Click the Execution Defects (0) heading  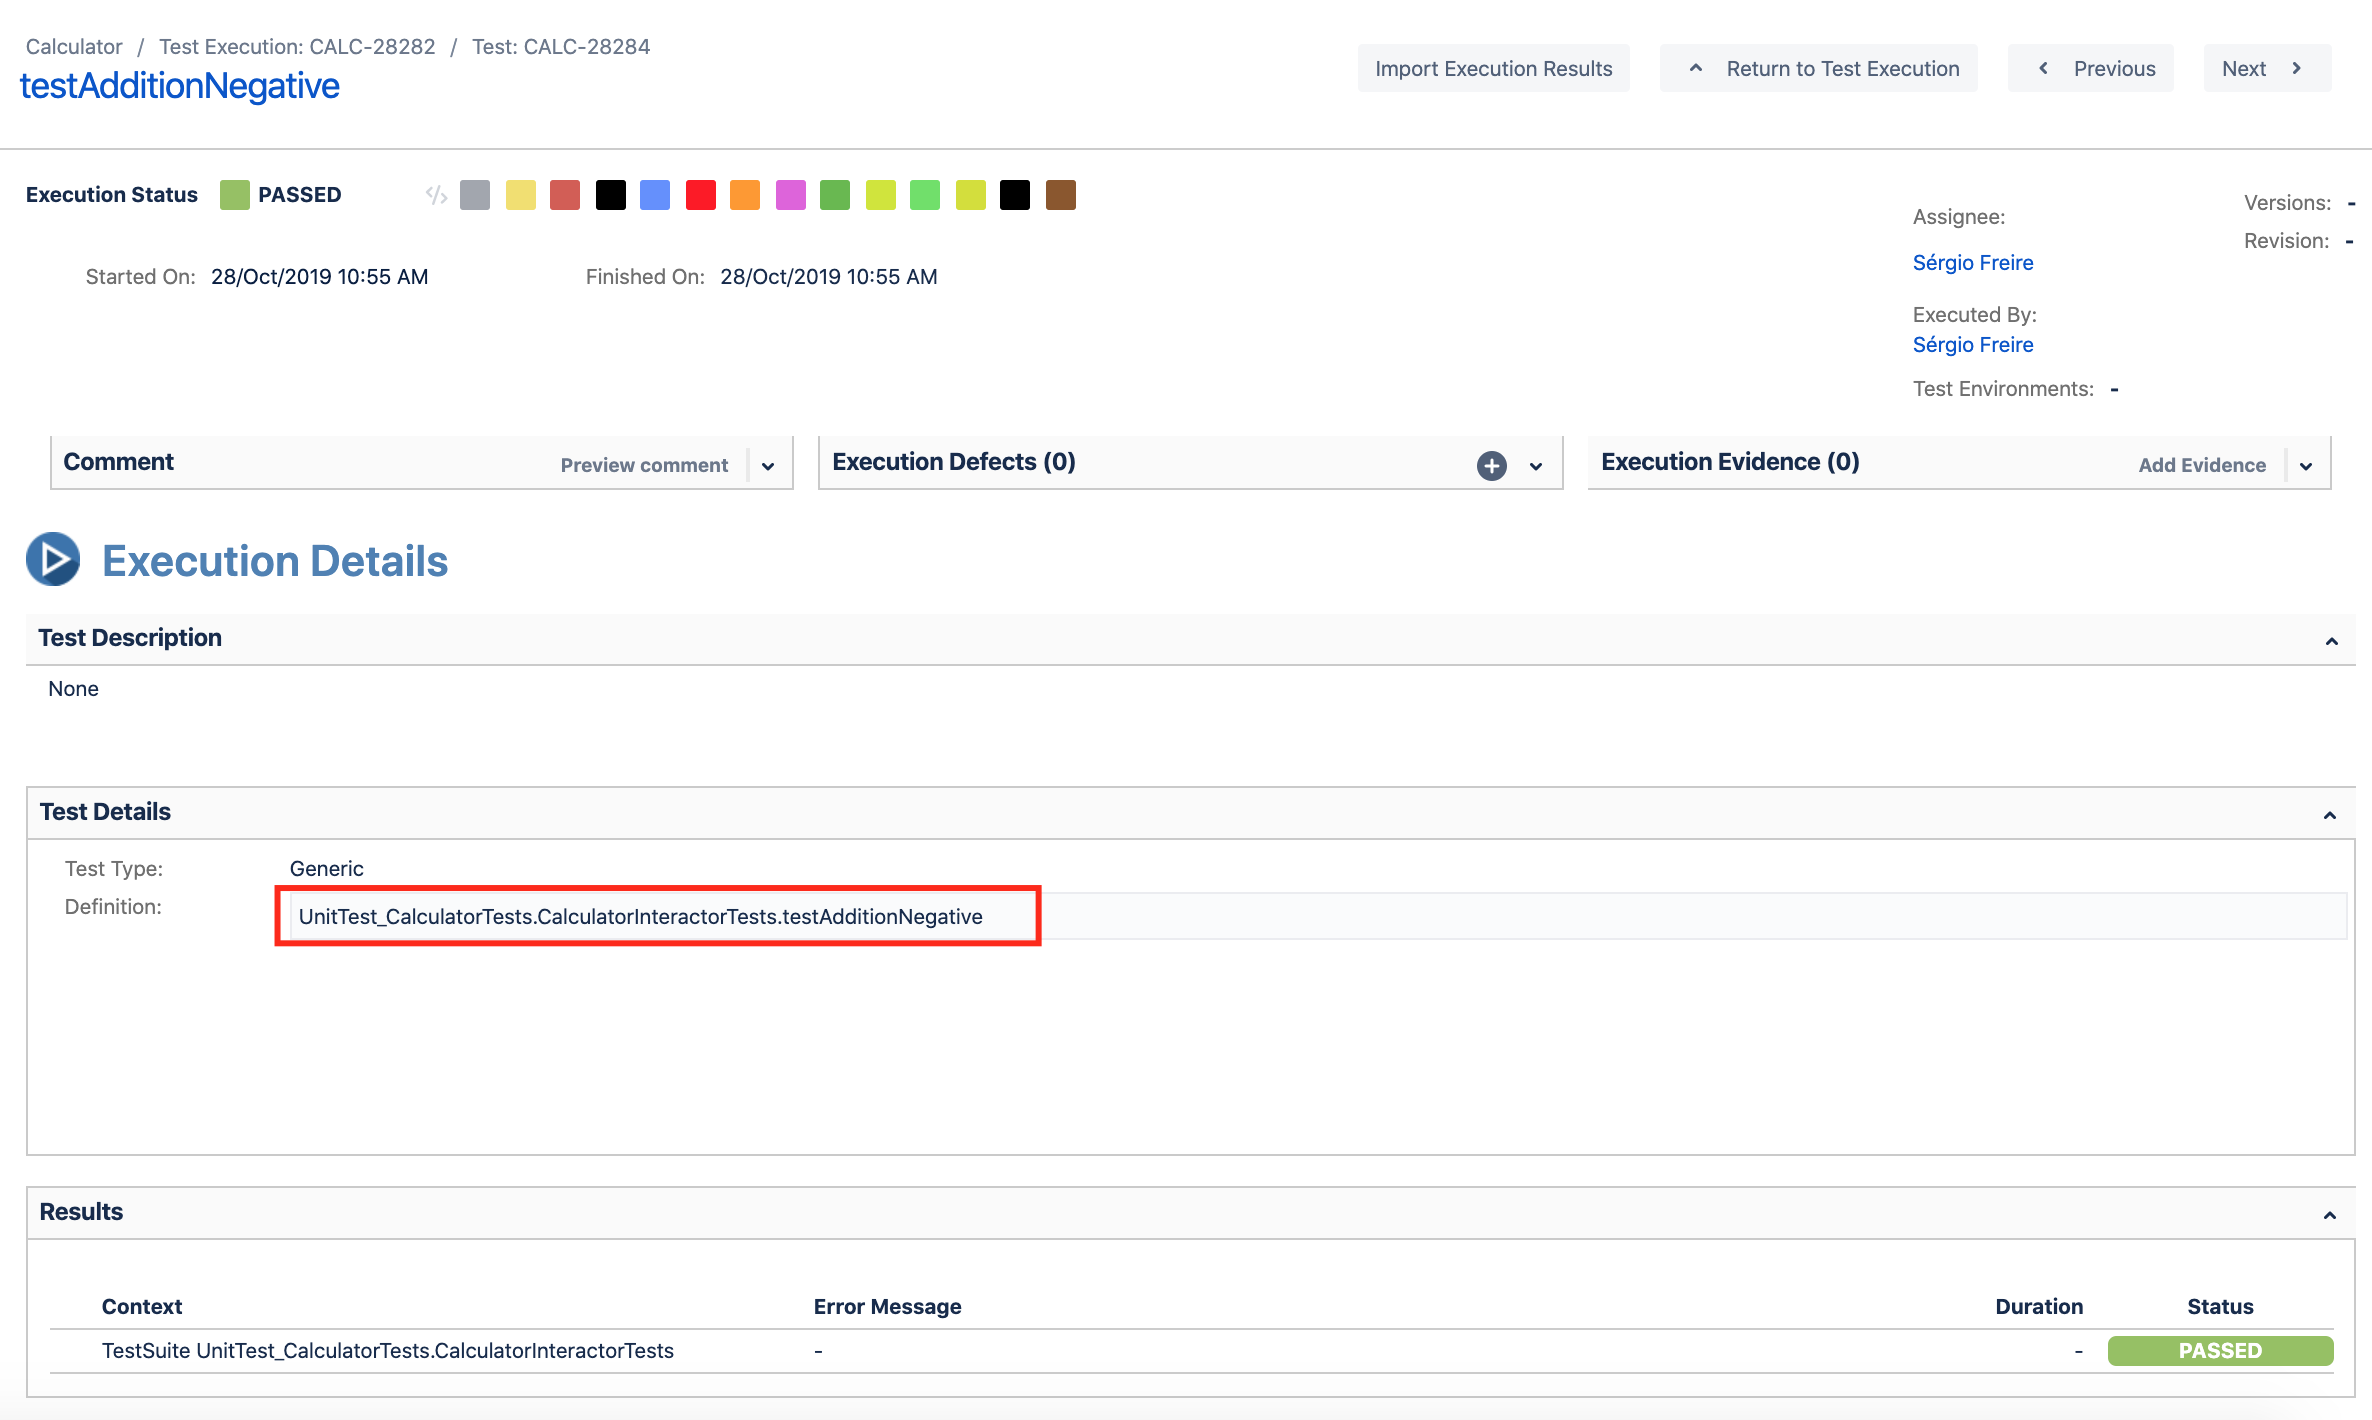click(954, 461)
